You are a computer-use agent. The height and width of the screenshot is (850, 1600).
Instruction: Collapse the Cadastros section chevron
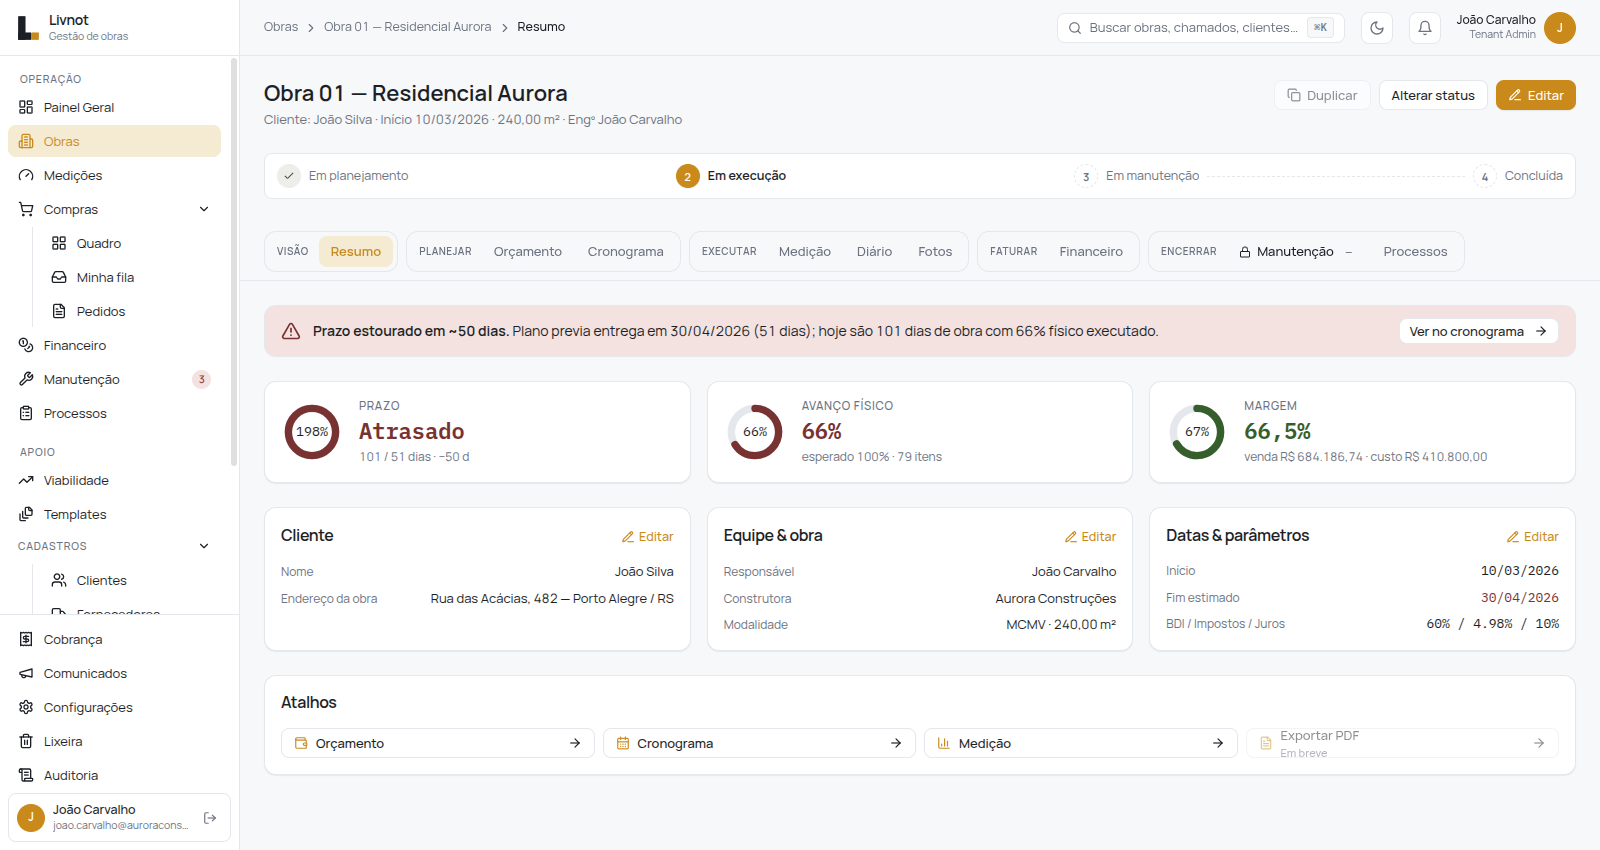[x=204, y=546]
